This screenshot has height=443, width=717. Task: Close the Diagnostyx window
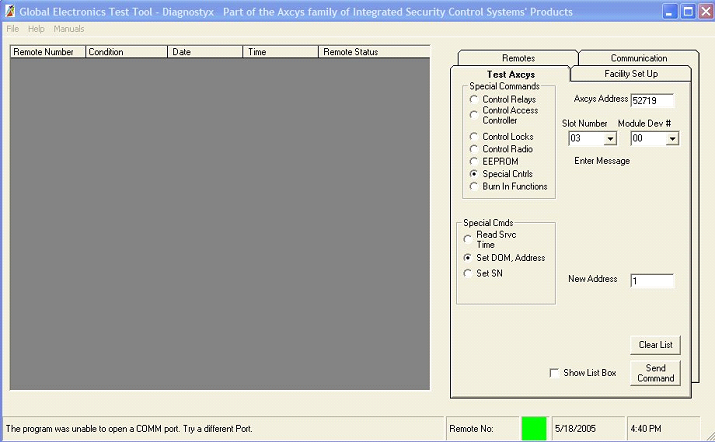click(706, 11)
